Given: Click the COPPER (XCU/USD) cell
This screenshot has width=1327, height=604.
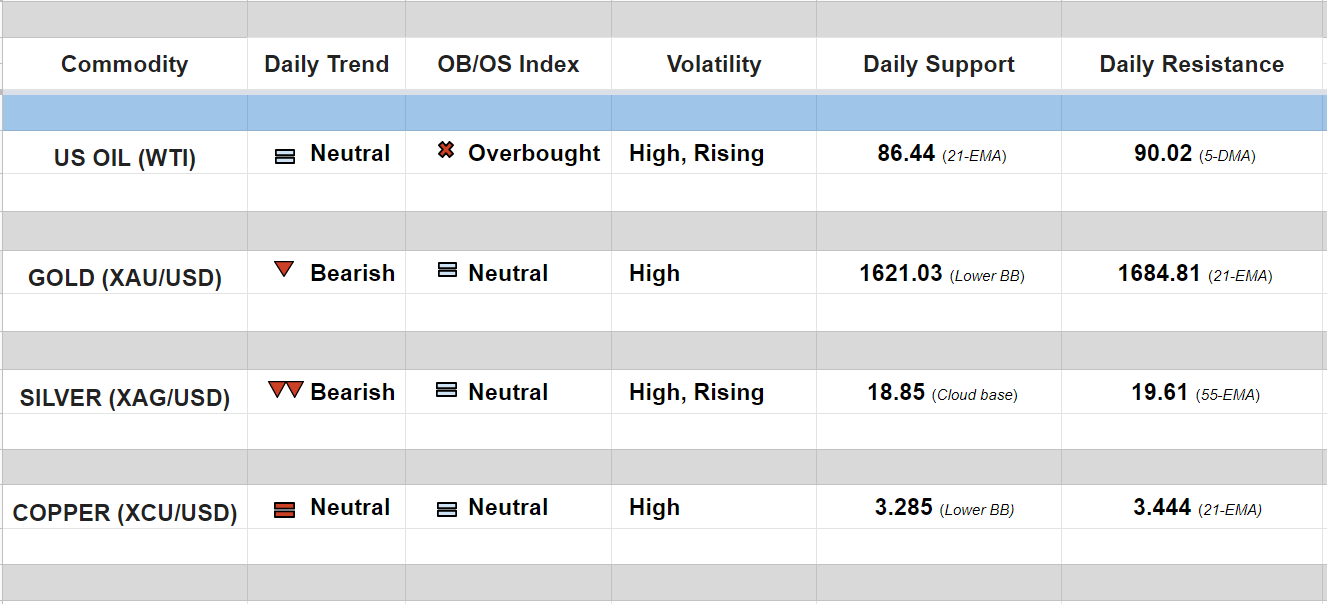Looking at the screenshot, I should pyautogui.click(x=125, y=513).
